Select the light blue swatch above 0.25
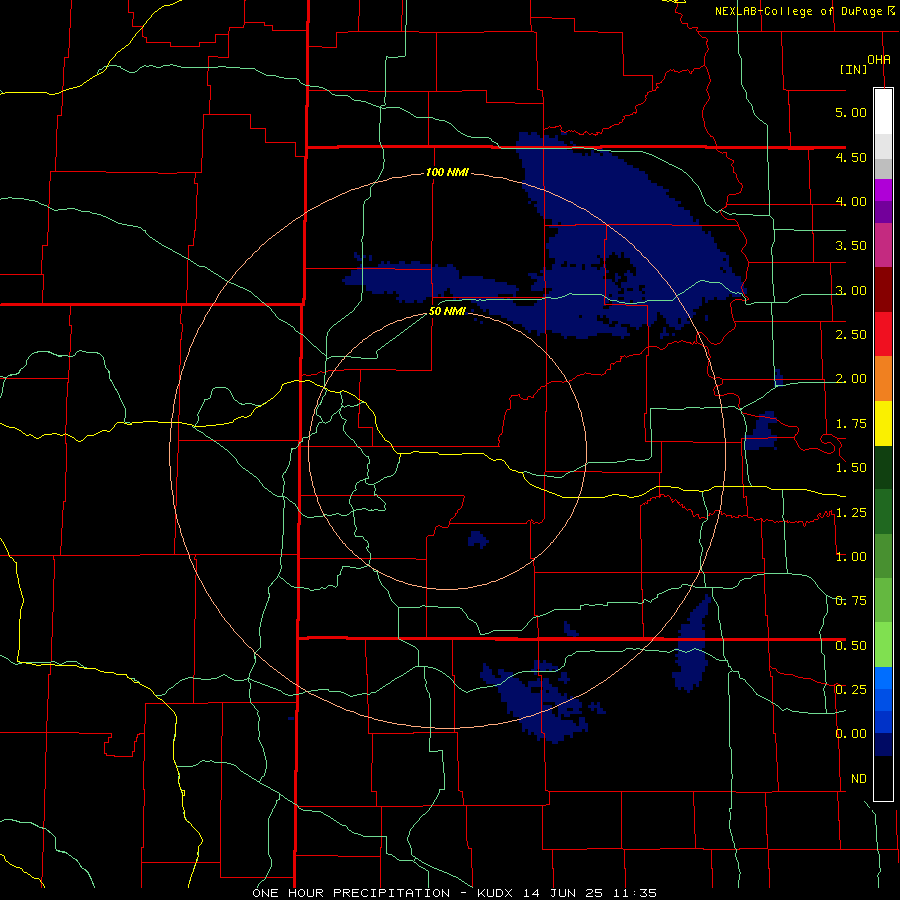The width and height of the screenshot is (900, 900). point(883,678)
